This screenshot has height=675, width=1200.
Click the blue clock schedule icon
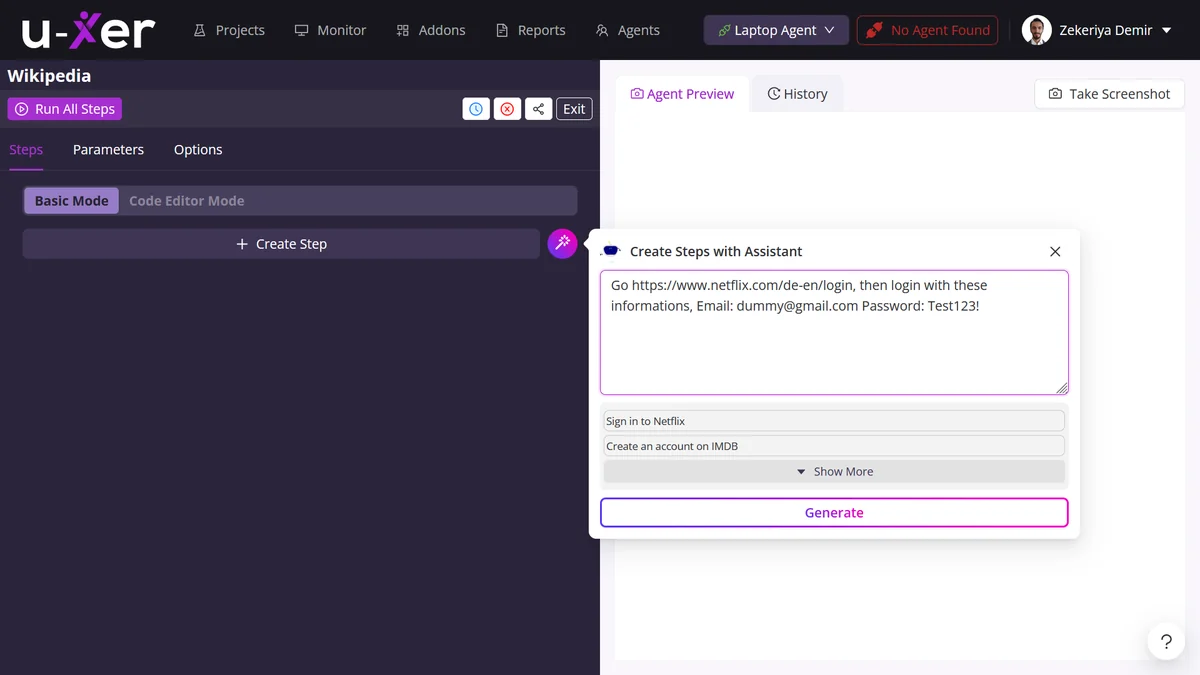(x=476, y=109)
